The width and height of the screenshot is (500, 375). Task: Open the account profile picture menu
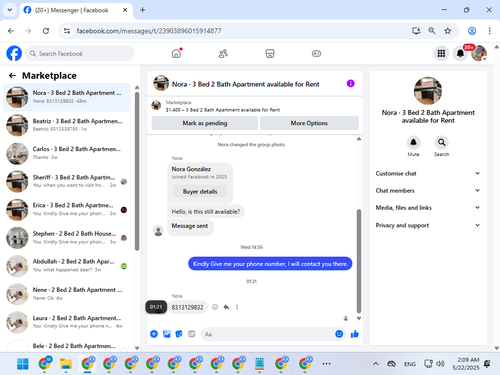[x=479, y=53]
